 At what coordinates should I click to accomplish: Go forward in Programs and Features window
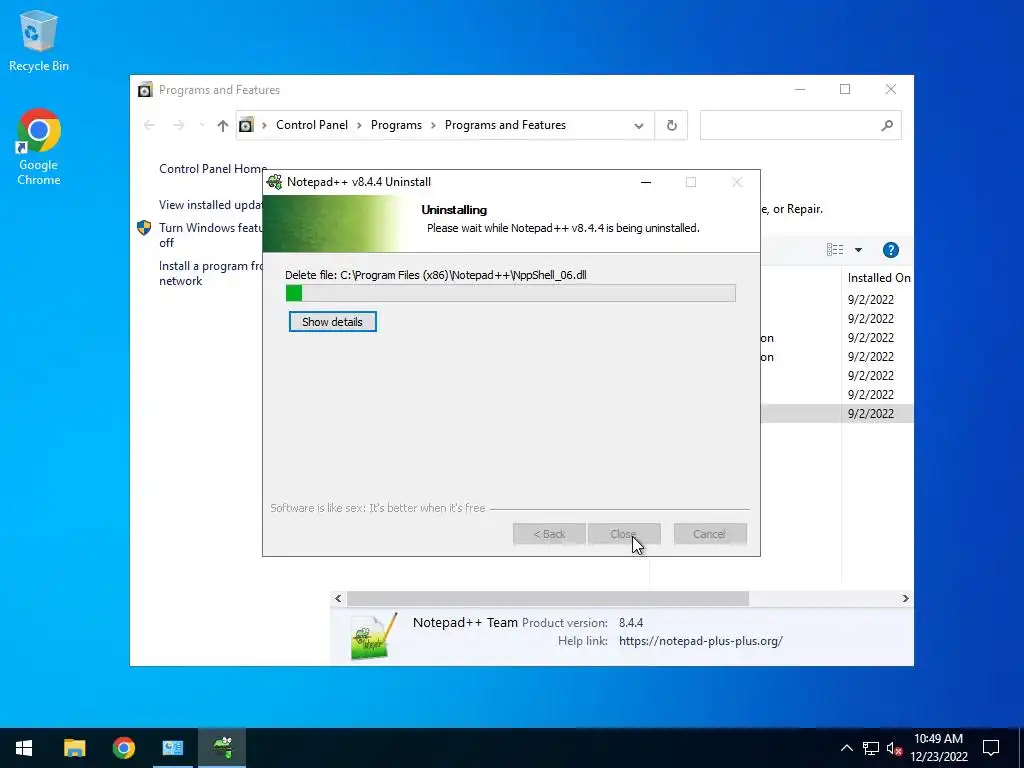[178, 125]
